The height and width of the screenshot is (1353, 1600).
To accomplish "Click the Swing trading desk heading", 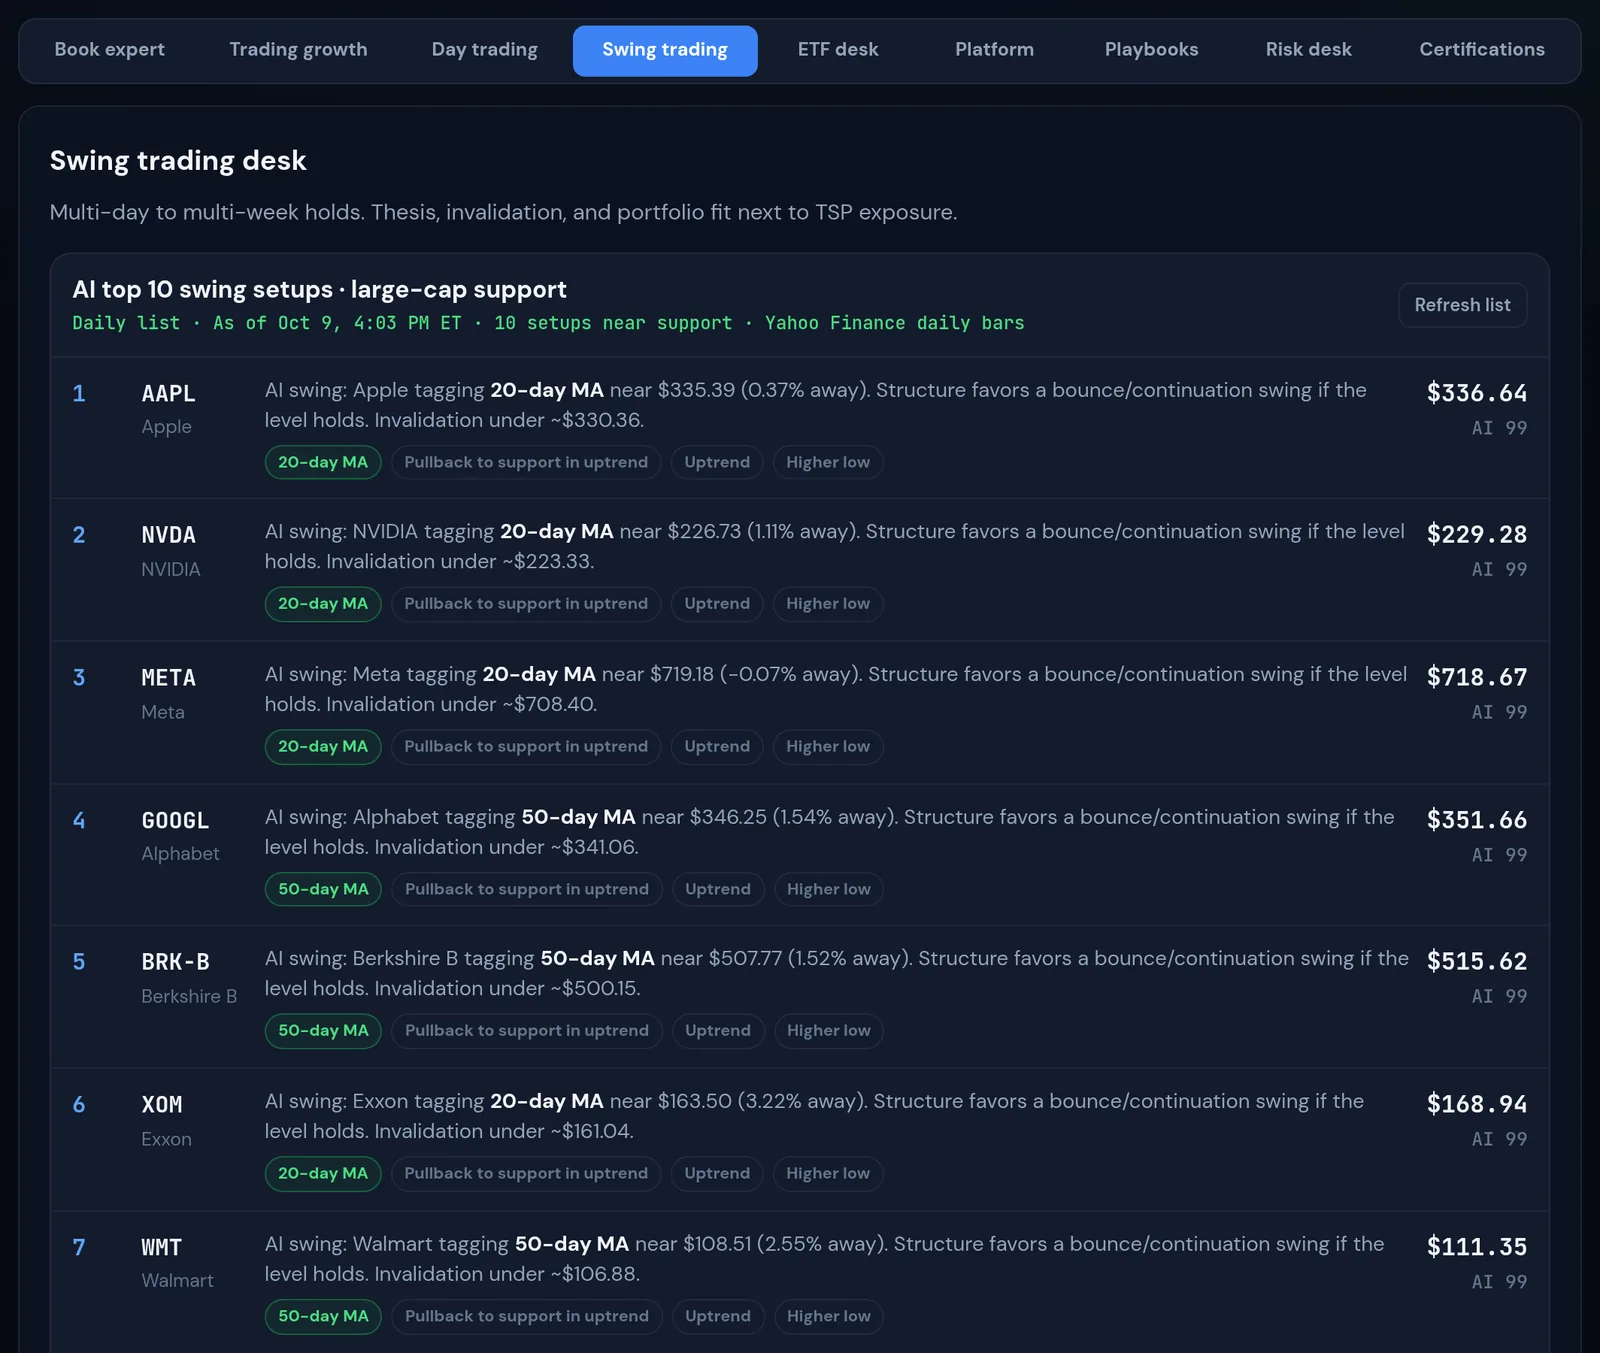I will point(178,161).
